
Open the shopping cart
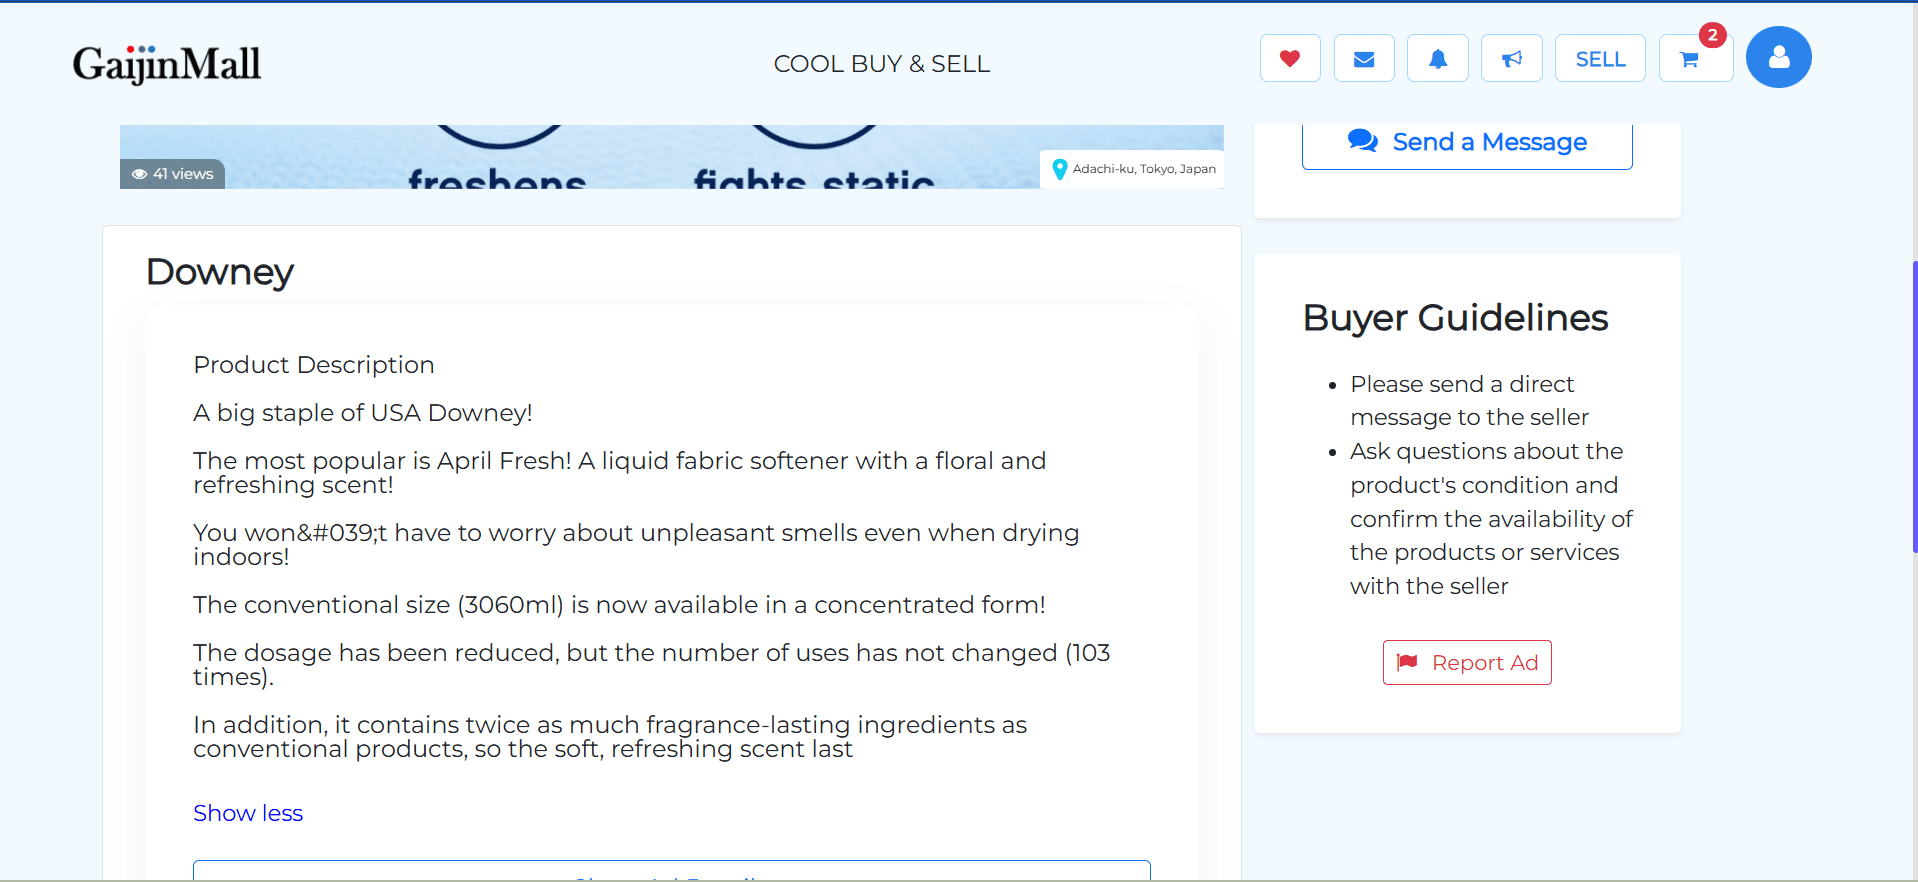1690,59
